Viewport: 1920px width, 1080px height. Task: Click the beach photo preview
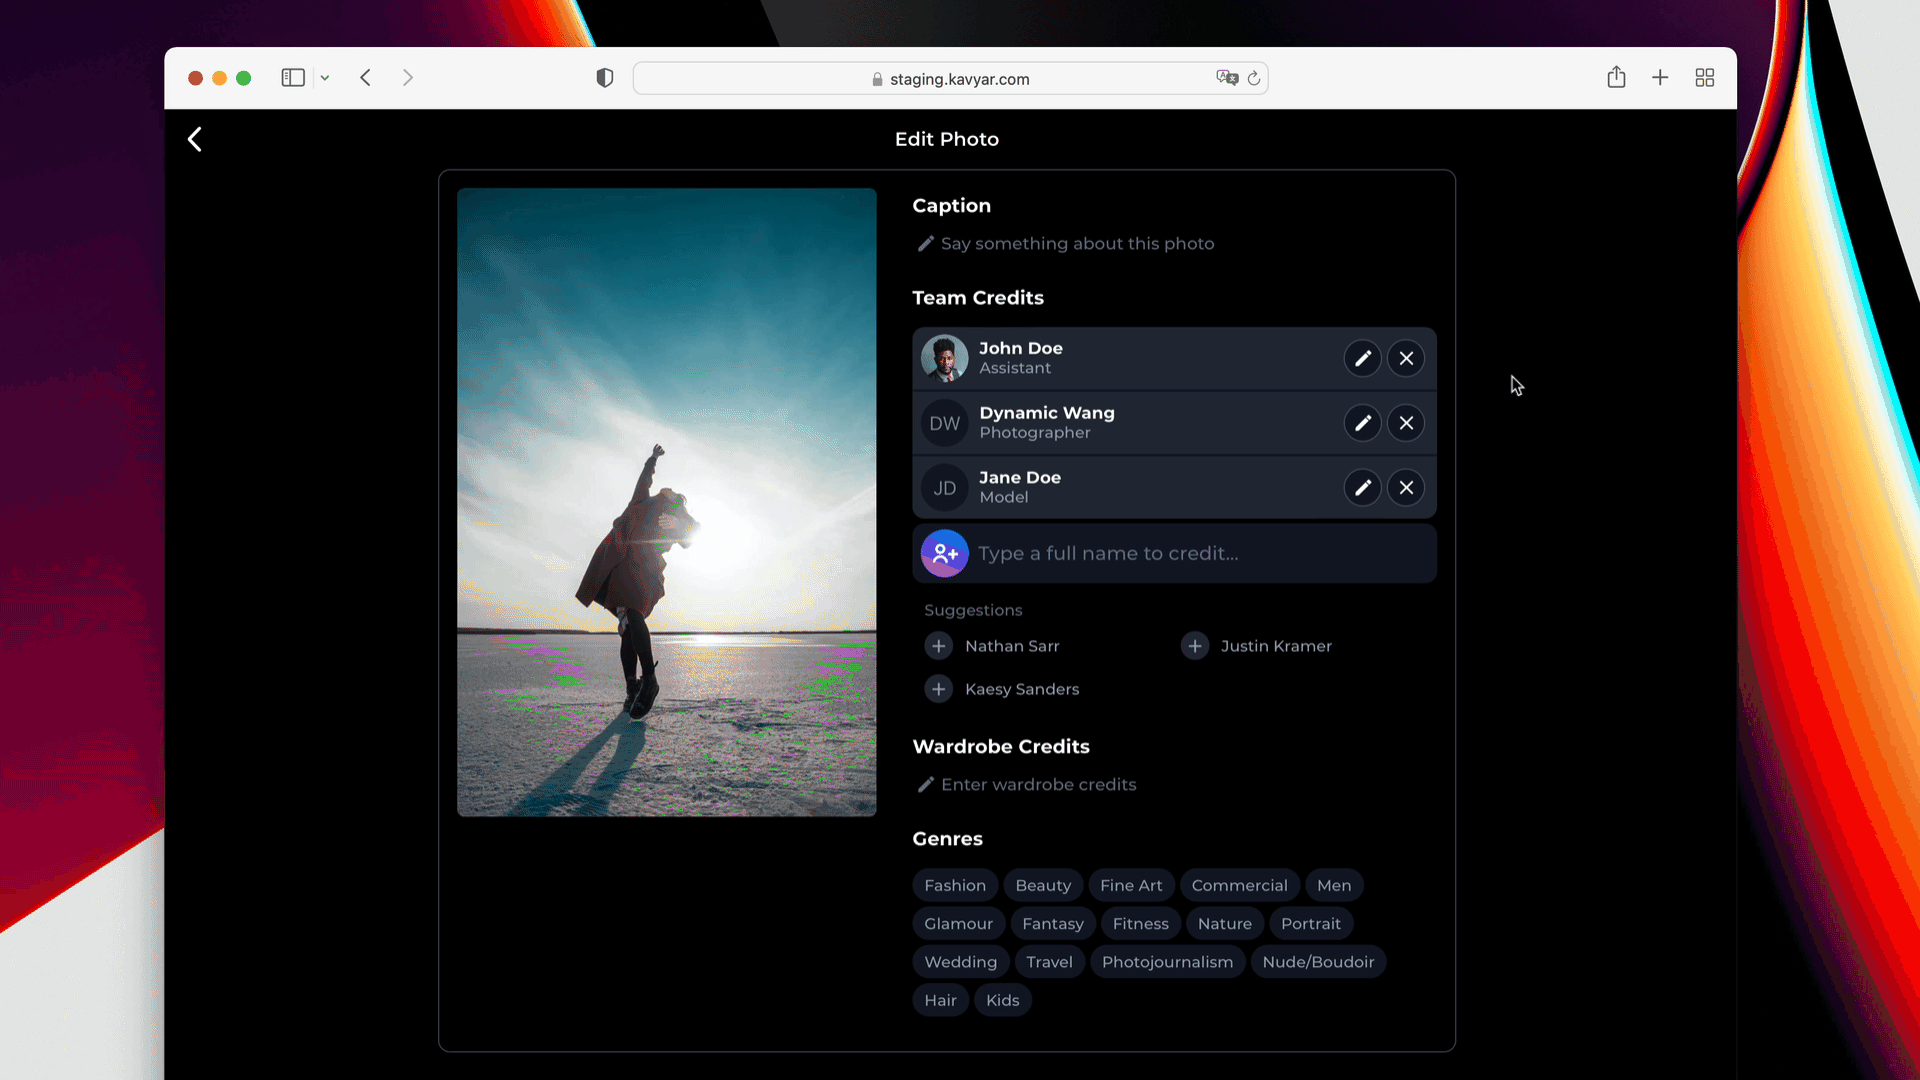(667, 502)
